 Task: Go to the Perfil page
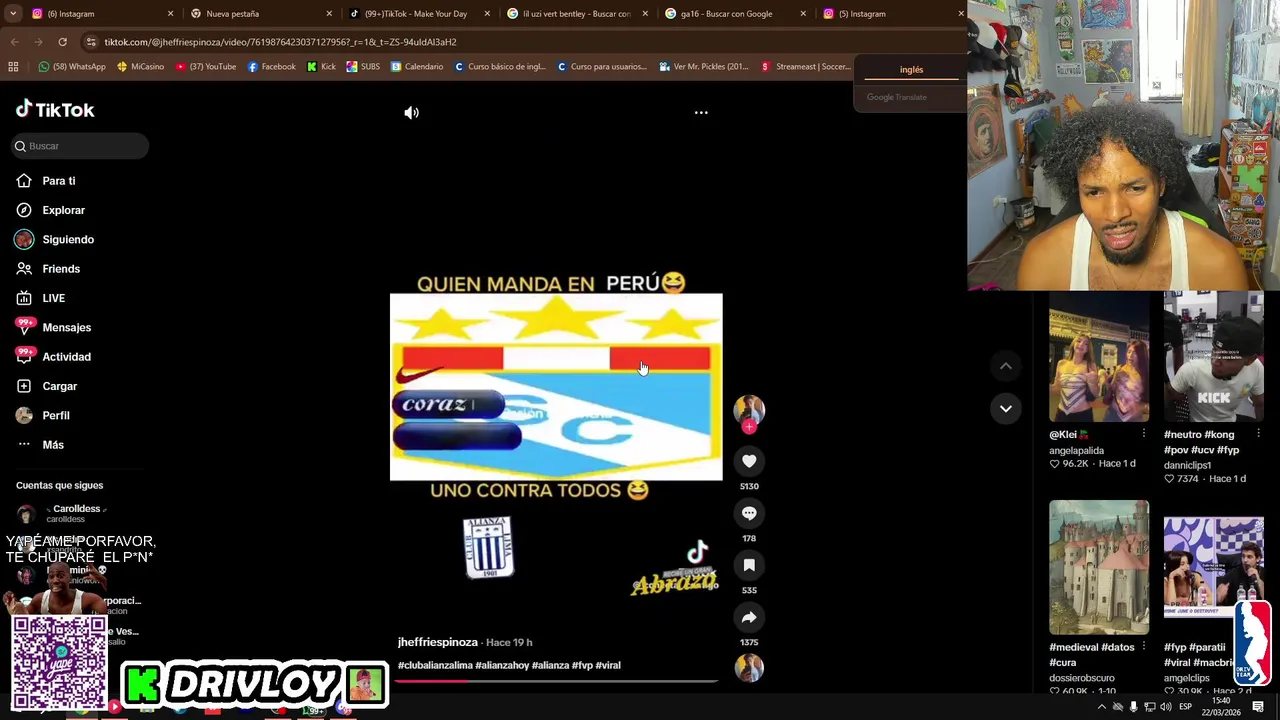coord(55,415)
